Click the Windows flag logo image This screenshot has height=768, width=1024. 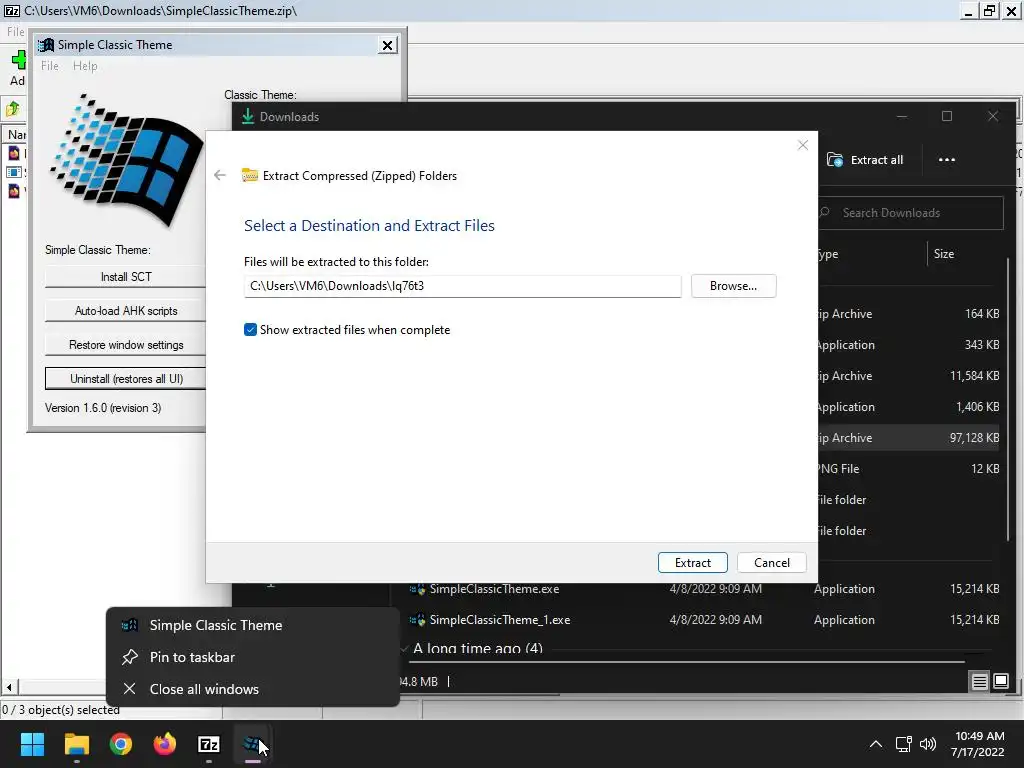coord(125,159)
